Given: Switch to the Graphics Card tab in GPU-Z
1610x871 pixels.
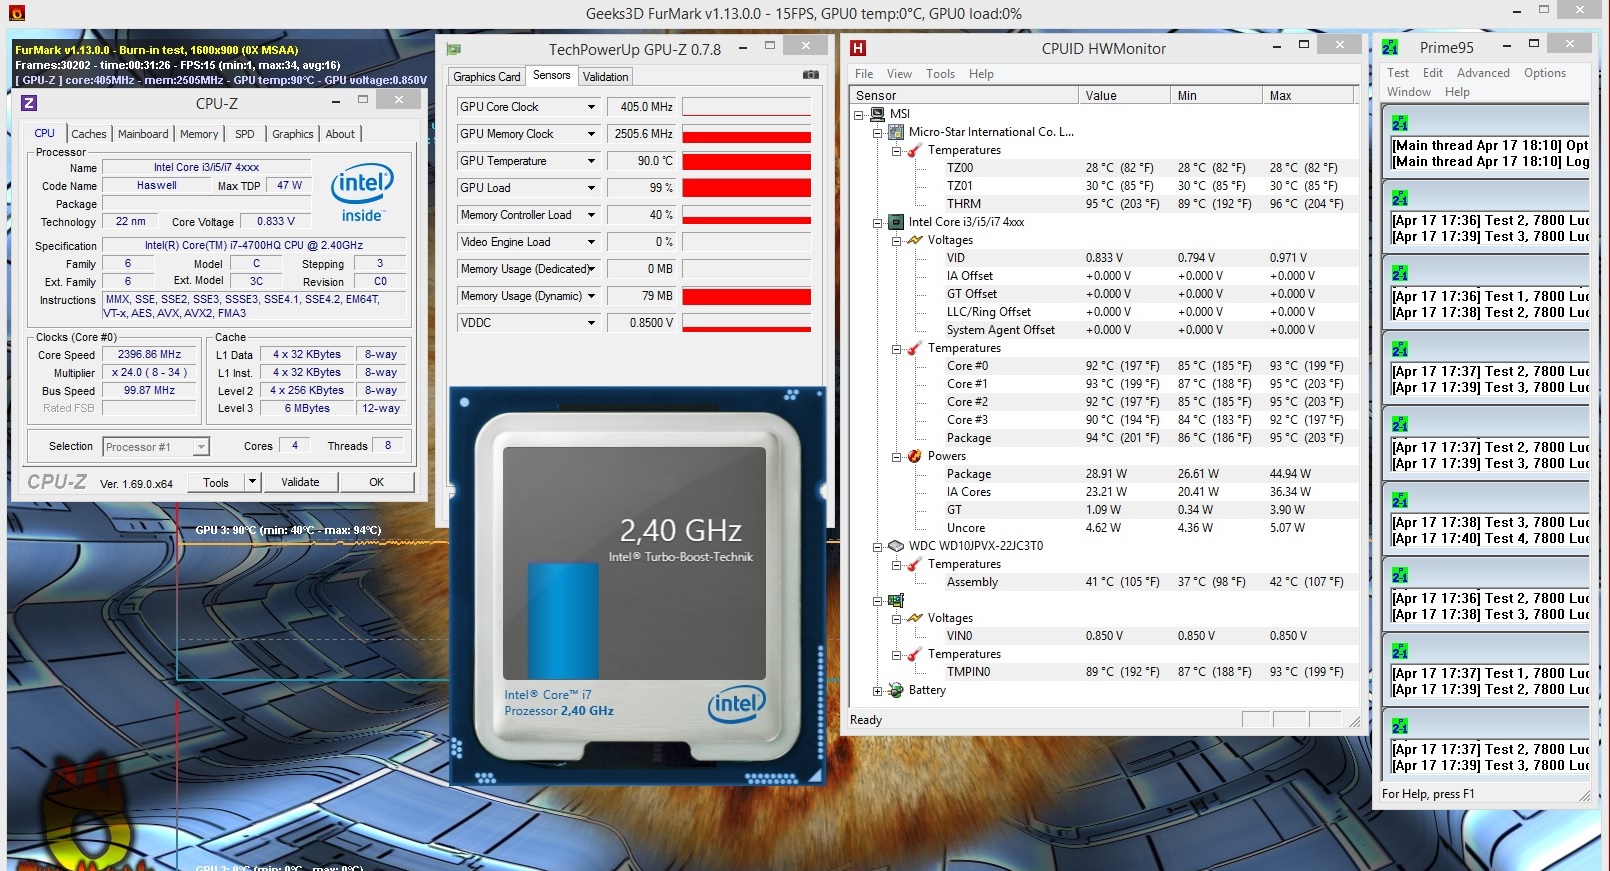Looking at the screenshot, I should click(x=486, y=77).
